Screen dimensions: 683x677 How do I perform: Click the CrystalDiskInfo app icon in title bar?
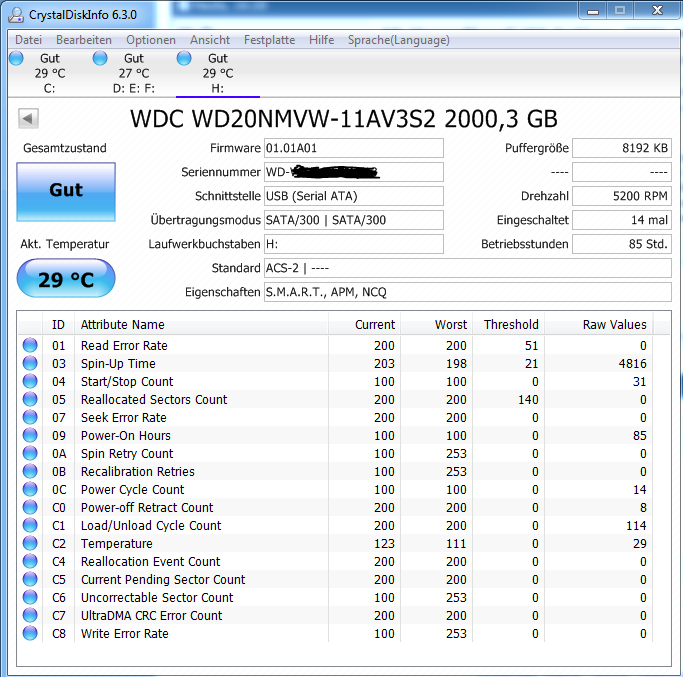click(x=16, y=14)
